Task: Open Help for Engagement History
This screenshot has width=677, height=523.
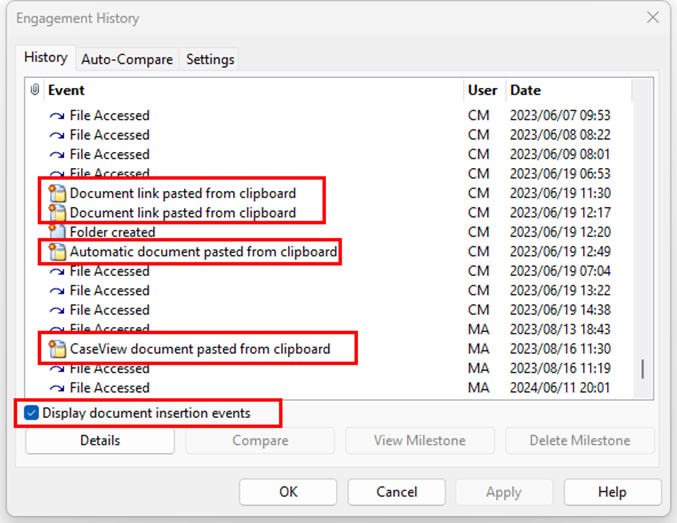Action: tap(612, 492)
